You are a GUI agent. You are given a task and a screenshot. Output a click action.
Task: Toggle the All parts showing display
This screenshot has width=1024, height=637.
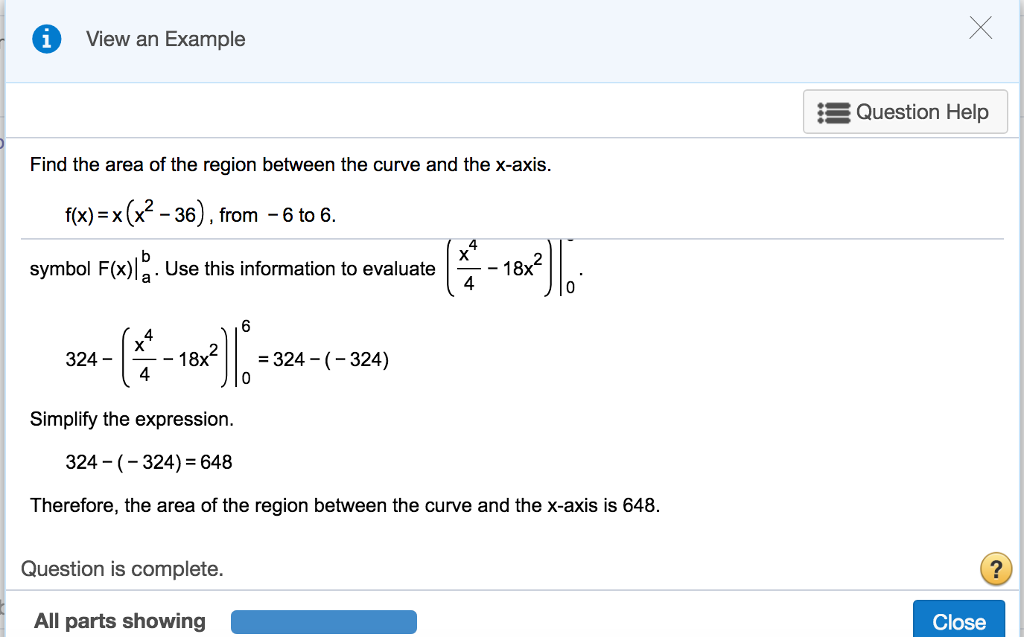(119, 621)
